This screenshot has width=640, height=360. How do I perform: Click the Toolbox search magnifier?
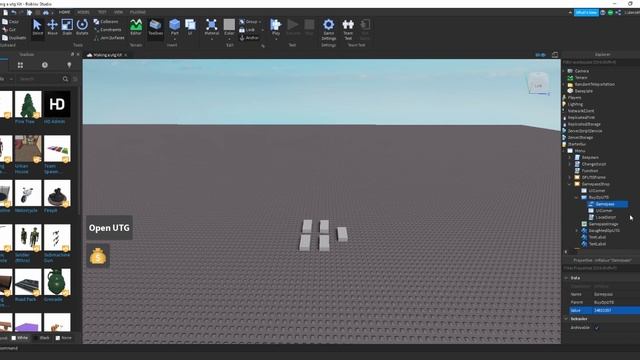point(65,79)
